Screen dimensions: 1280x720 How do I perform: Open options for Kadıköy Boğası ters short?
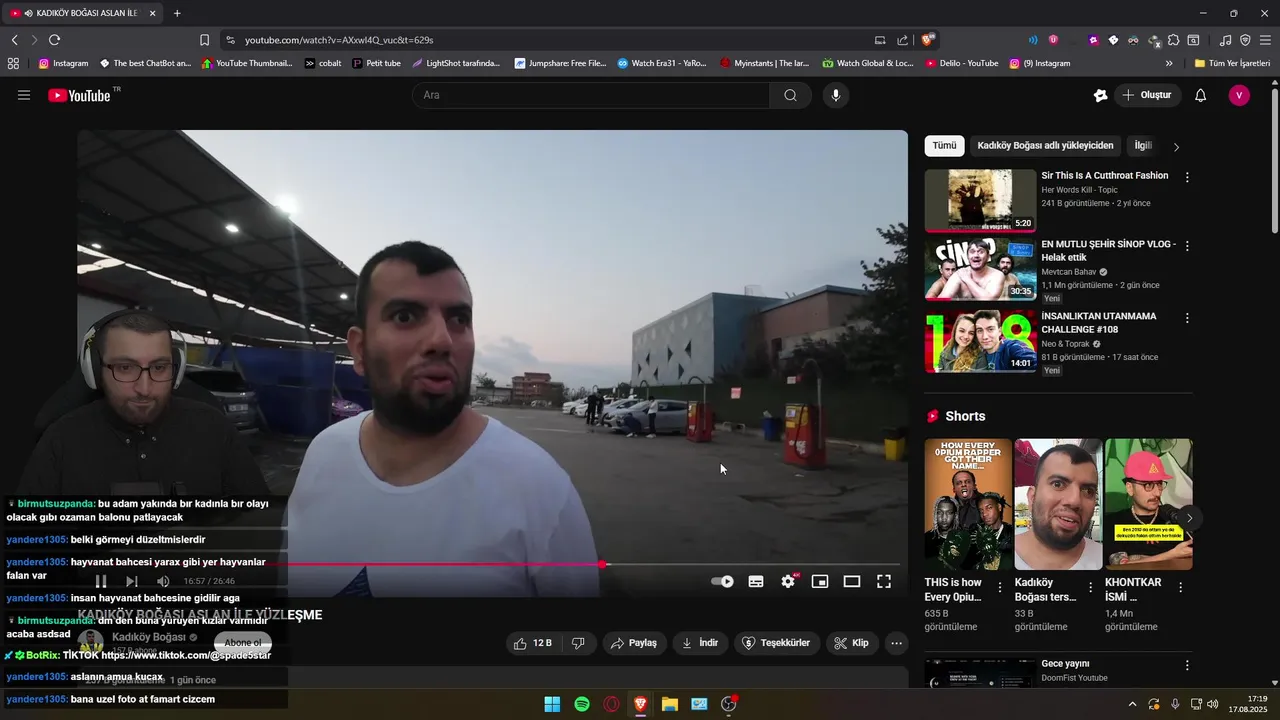[x=1090, y=588]
